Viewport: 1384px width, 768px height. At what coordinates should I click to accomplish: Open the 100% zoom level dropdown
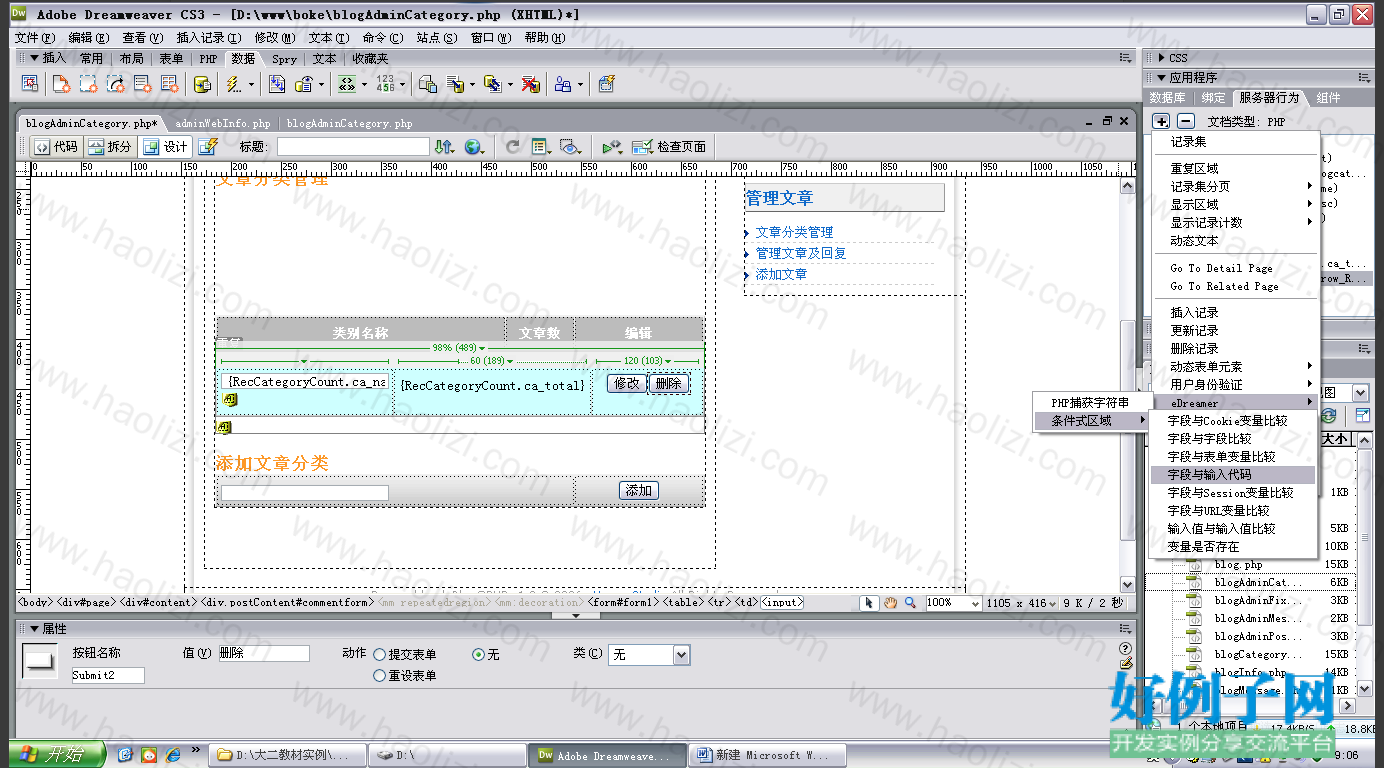coord(973,603)
